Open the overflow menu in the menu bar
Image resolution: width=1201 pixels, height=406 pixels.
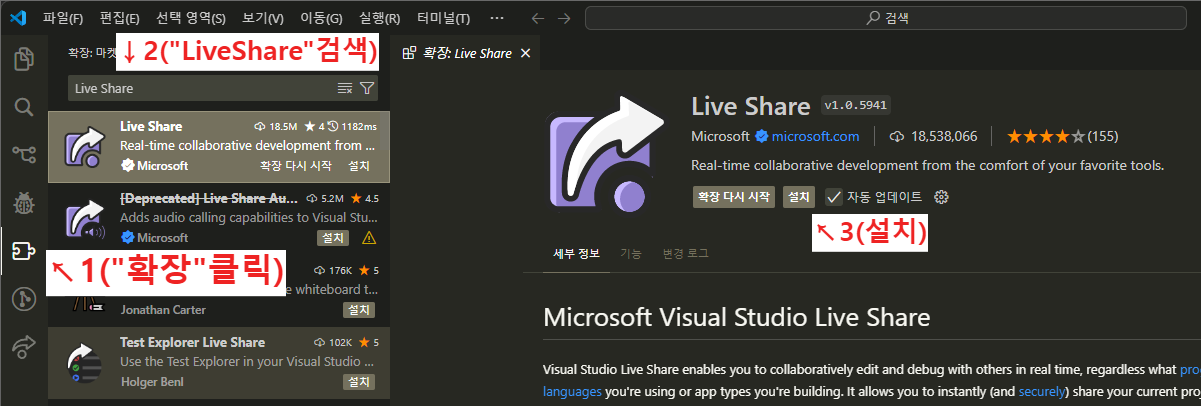coord(497,18)
